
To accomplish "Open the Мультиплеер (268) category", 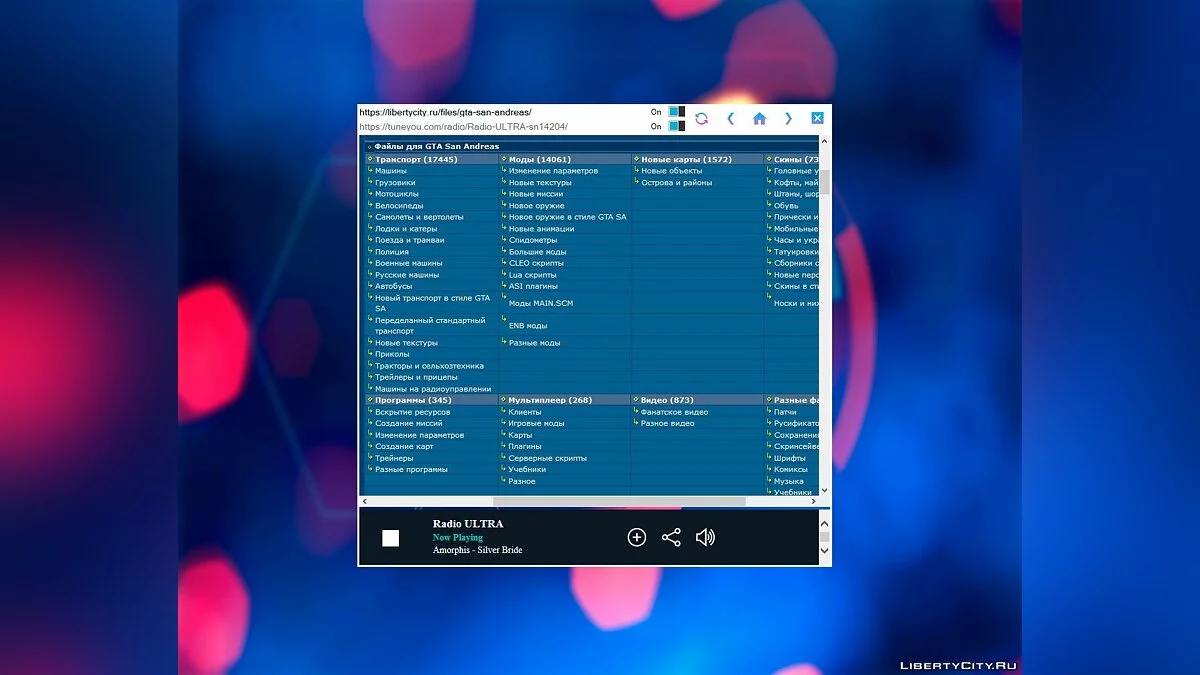I will pos(550,400).
